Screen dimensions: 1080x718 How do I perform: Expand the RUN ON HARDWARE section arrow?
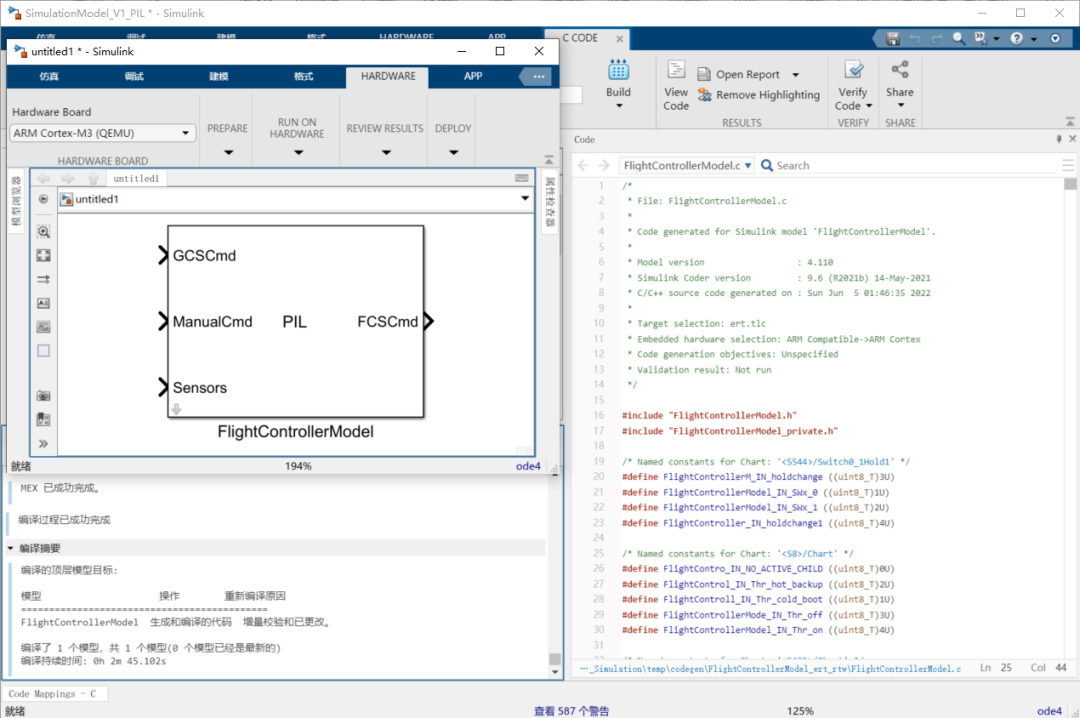click(x=298, y=152)
